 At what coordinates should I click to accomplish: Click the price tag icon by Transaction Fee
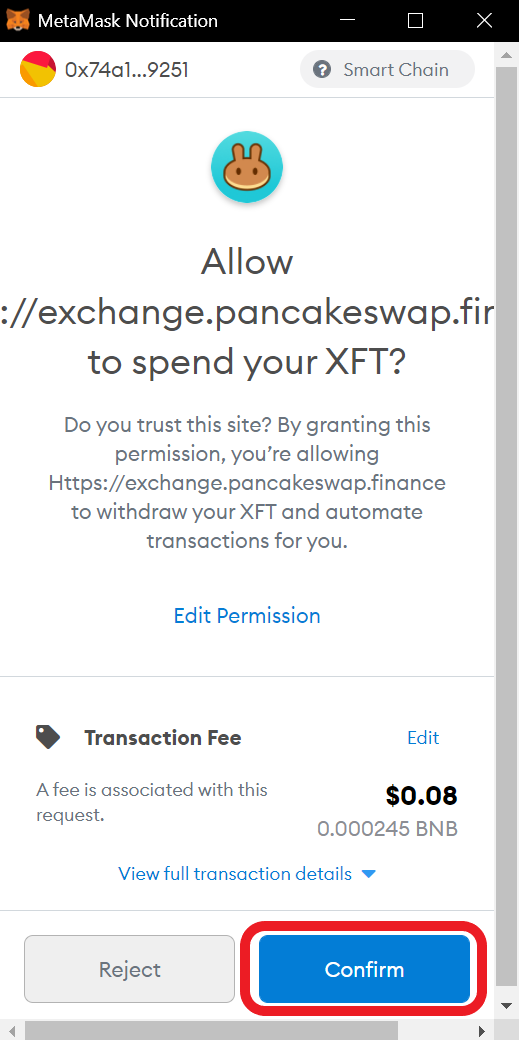tap(48, 737)
